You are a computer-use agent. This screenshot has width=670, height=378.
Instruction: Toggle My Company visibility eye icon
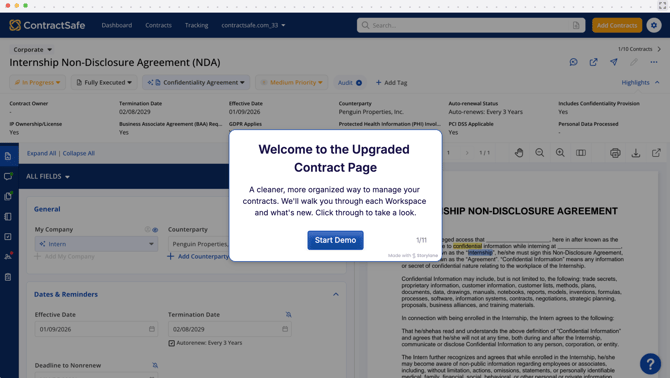(x=155, y=230)
